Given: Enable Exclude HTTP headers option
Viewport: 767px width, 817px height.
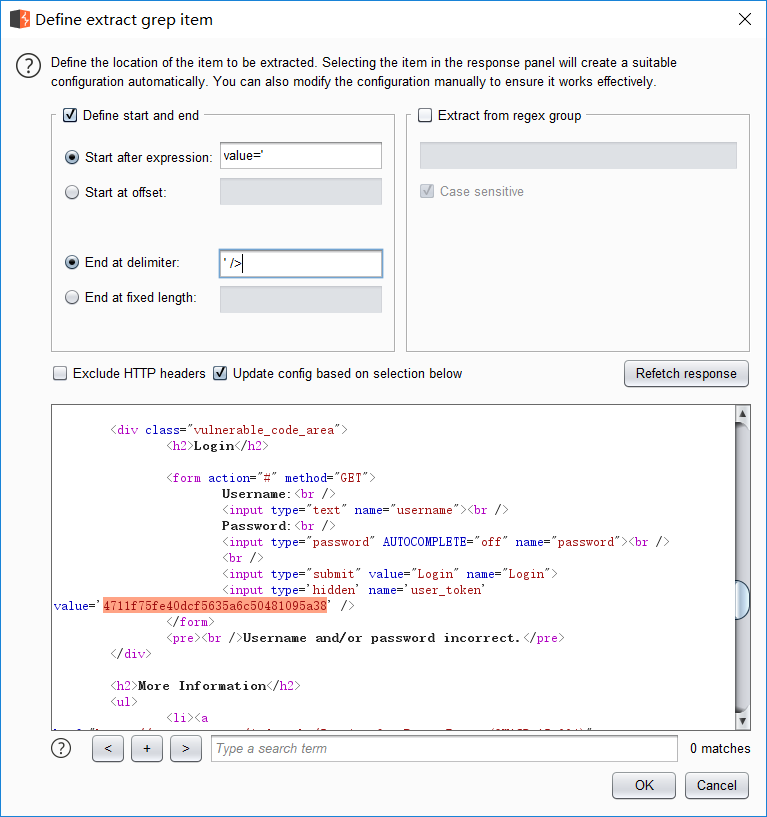Looking at the screenshot, I should coord(60,373).
